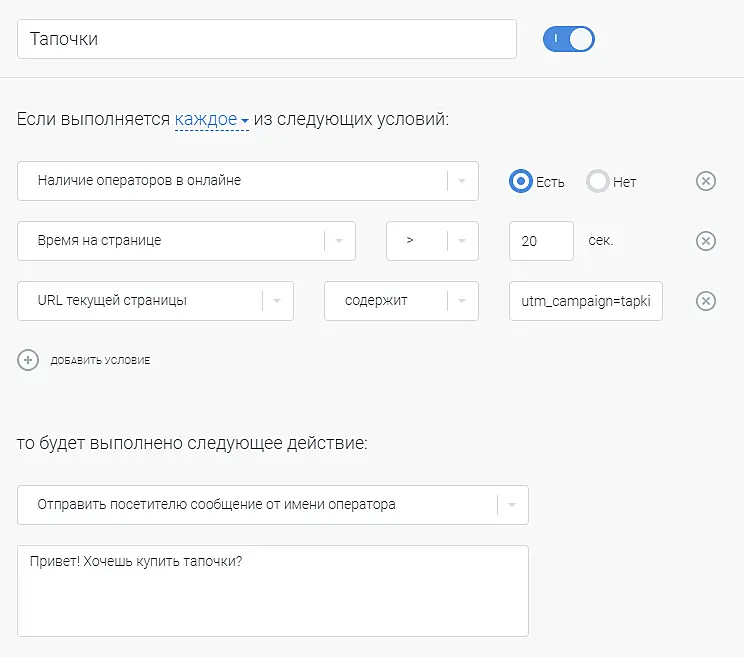
Task: Click the rule name field Тапочки
Action: pyautogui.click(x=267, y=39)
